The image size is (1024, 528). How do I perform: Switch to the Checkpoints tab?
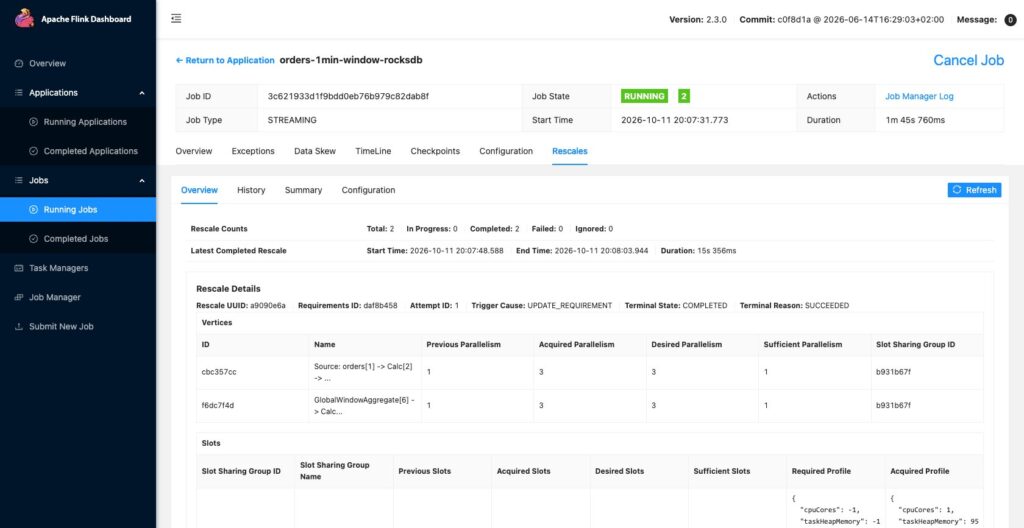[435, 151]
